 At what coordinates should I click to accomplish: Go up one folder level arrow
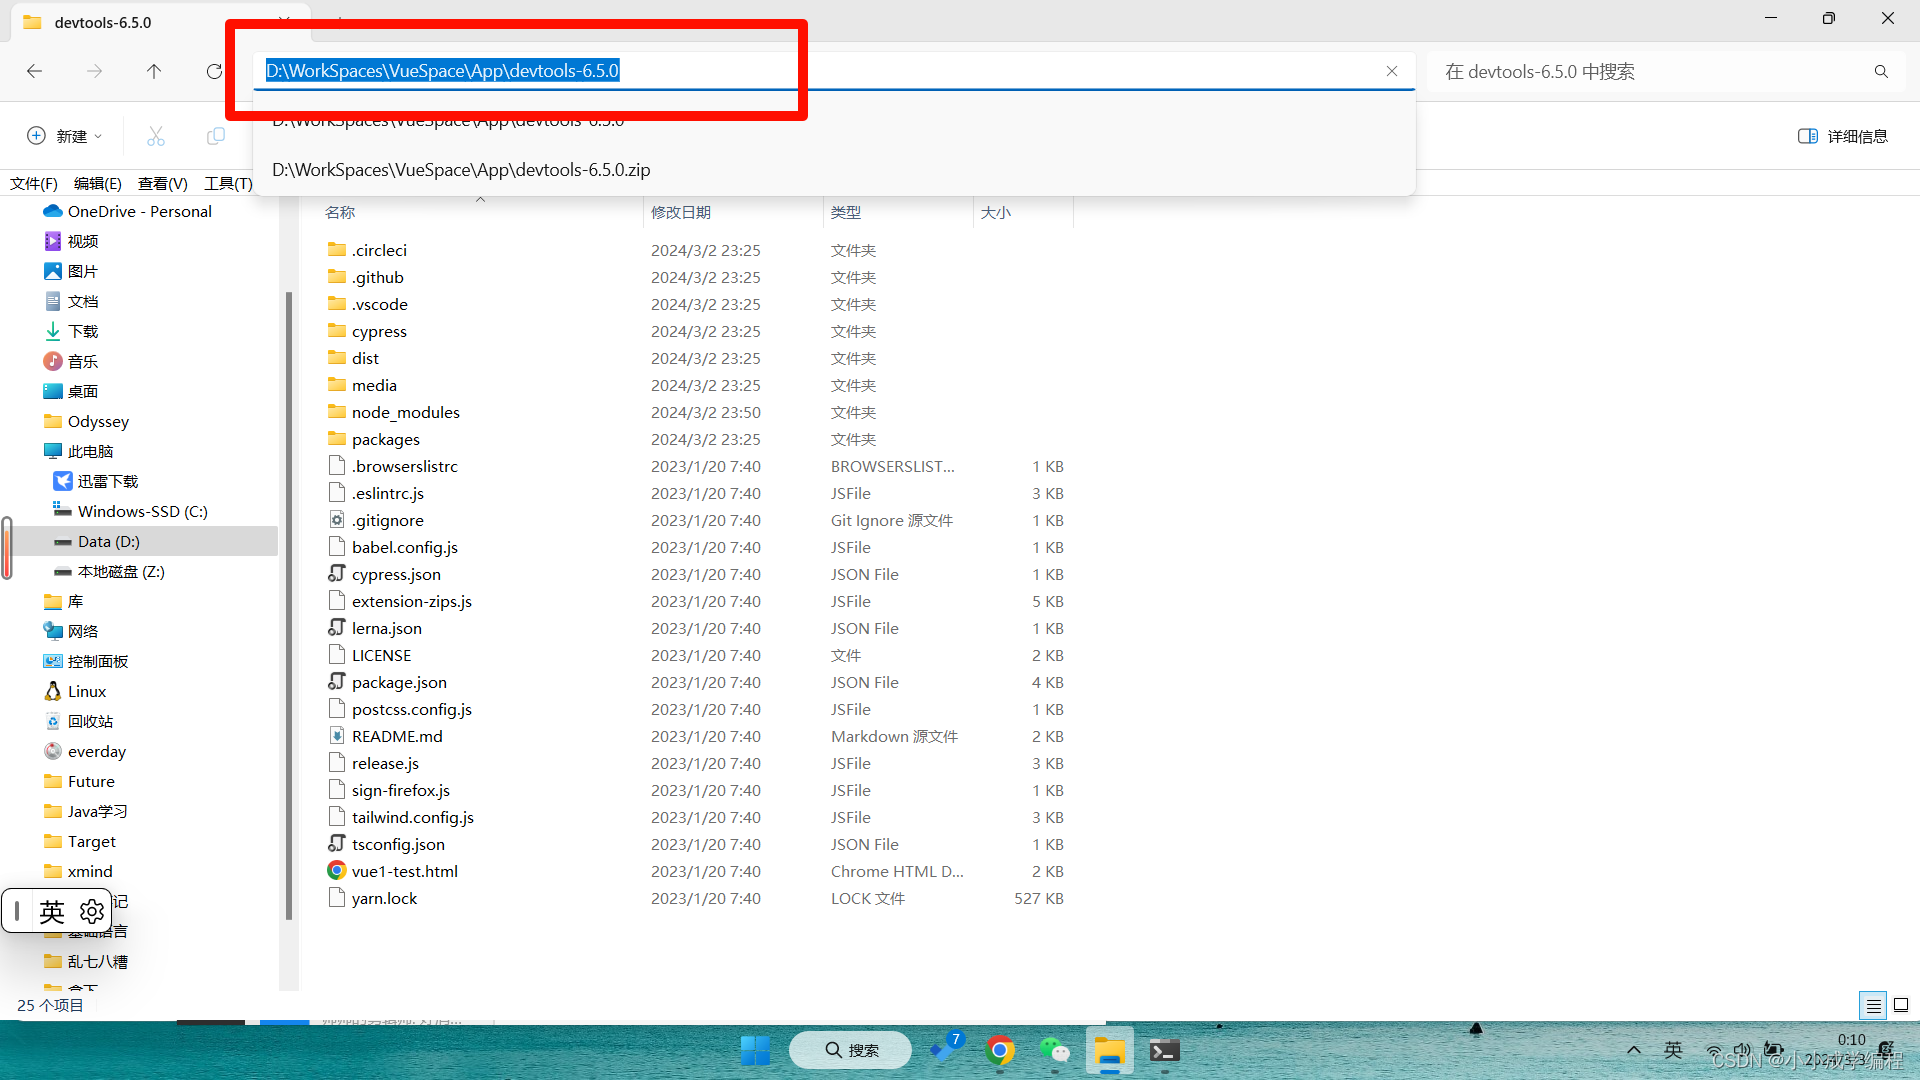click(153, 71)
